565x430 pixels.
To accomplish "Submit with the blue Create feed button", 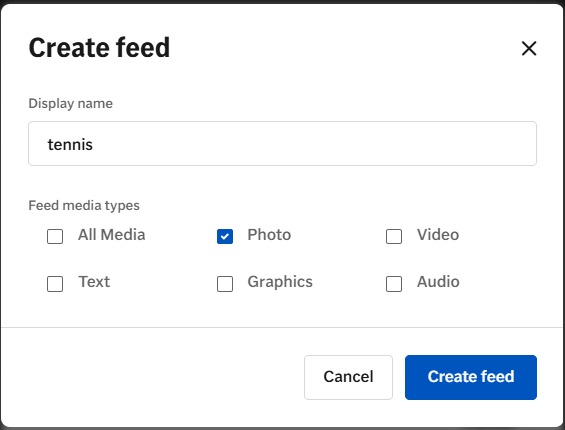I will pos(471,377).
